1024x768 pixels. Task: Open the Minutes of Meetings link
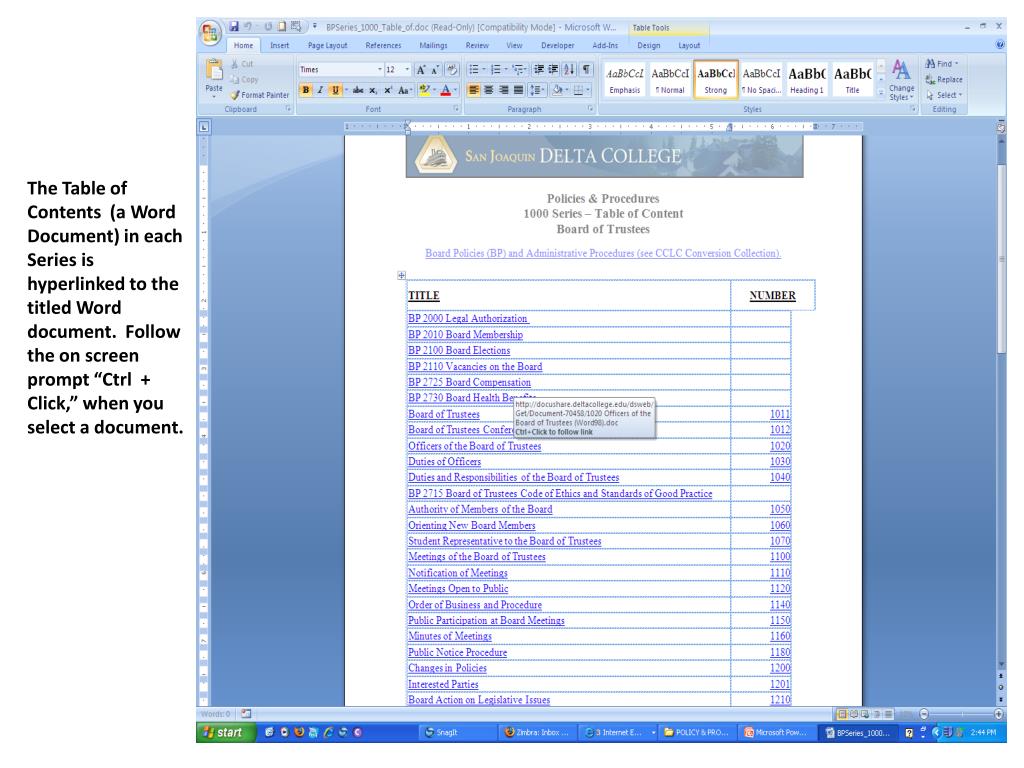[450, 637]
